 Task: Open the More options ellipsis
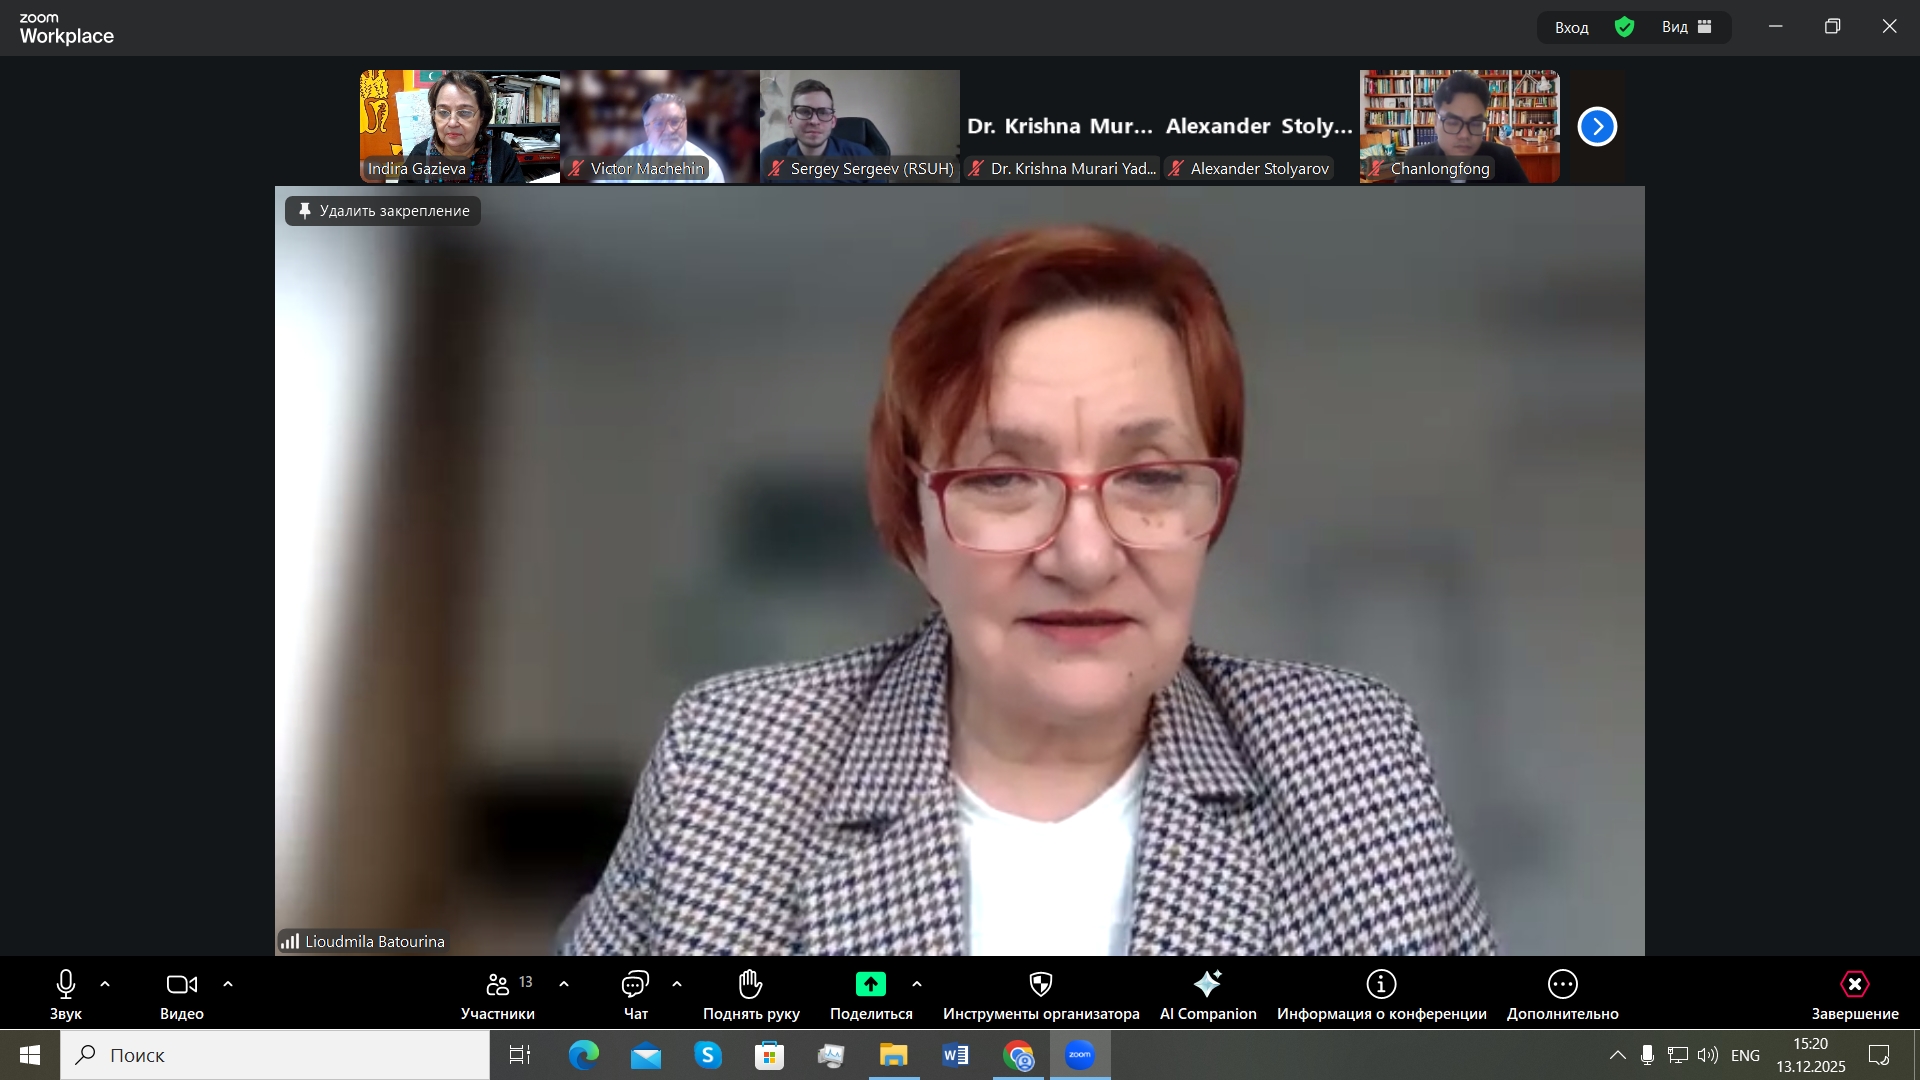click(1562, 985)
